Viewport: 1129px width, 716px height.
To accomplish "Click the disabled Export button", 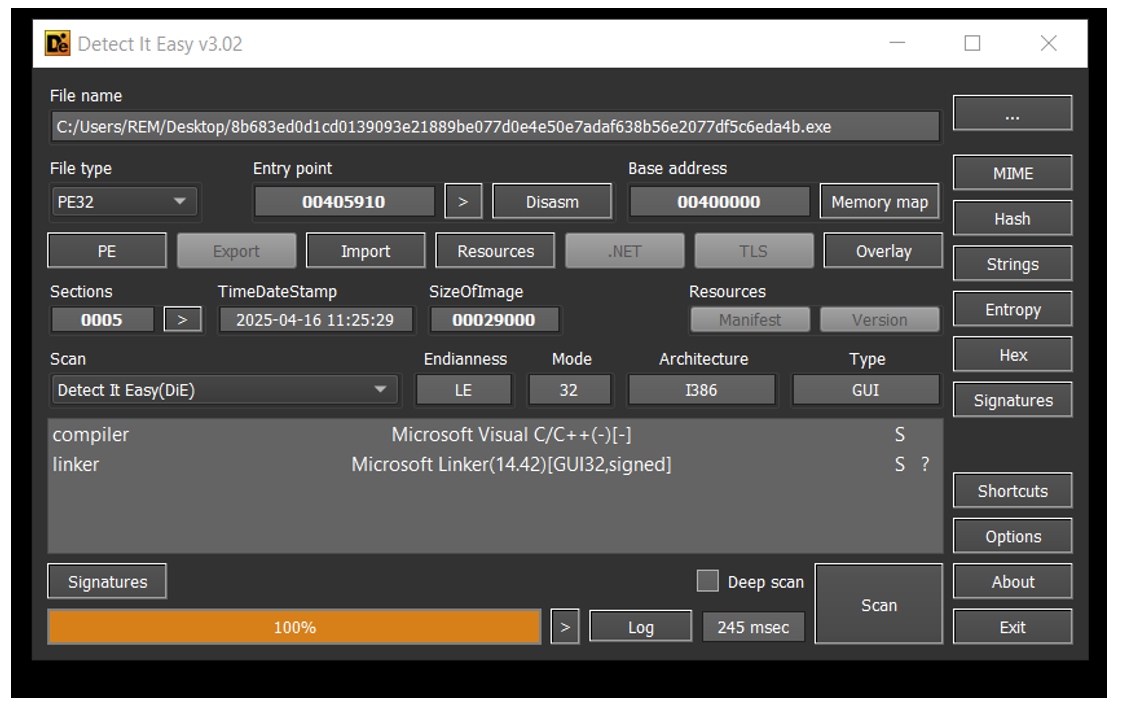I will point(236,251).
